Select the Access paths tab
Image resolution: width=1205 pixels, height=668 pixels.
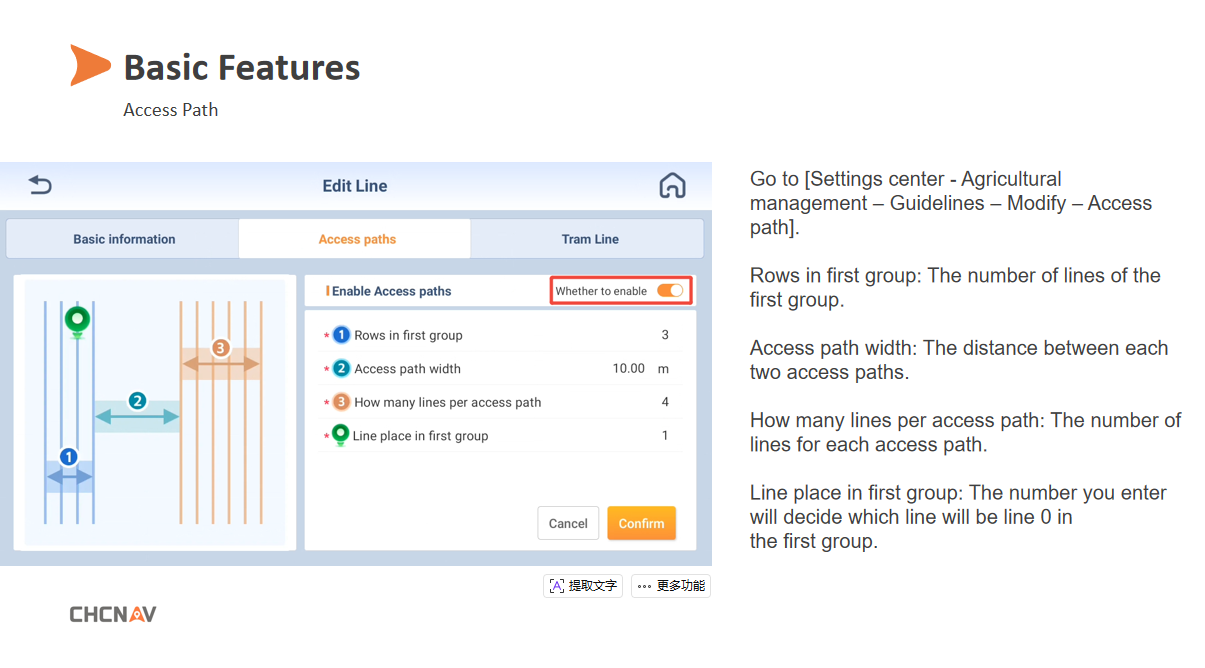coord(357,239)
